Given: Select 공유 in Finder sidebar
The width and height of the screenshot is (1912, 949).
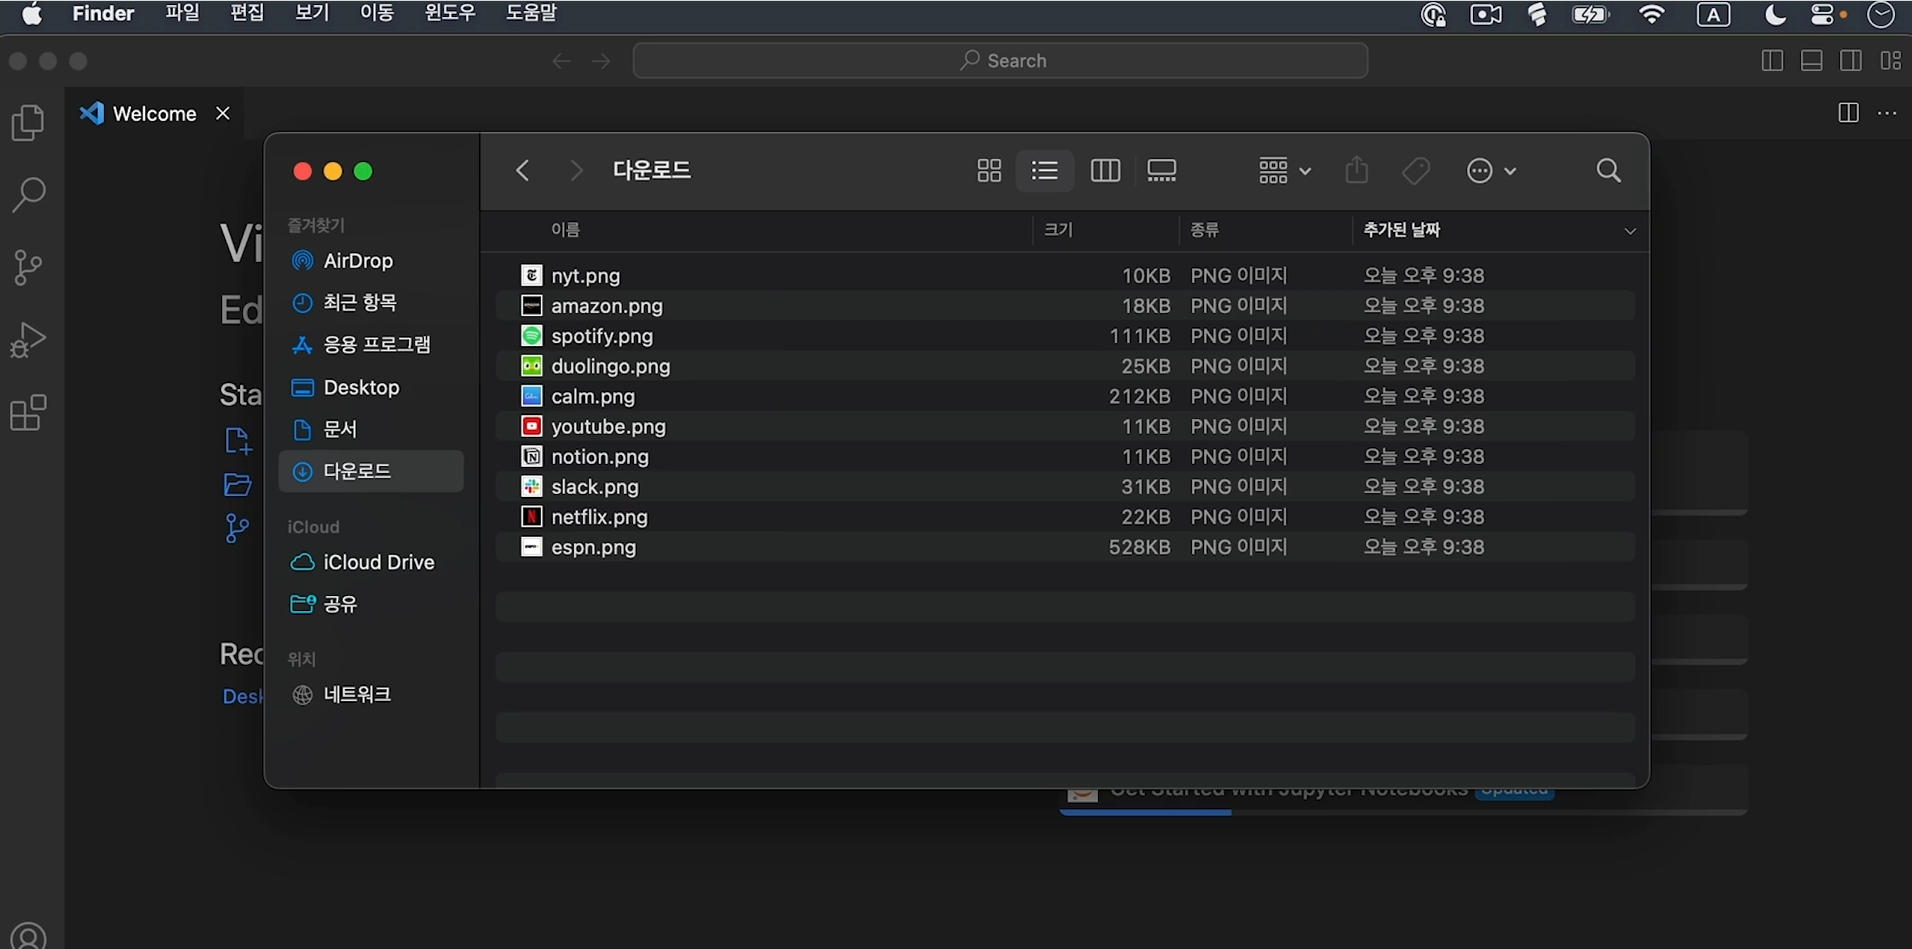Looking at the screenshot, I should tap(371, 604).
